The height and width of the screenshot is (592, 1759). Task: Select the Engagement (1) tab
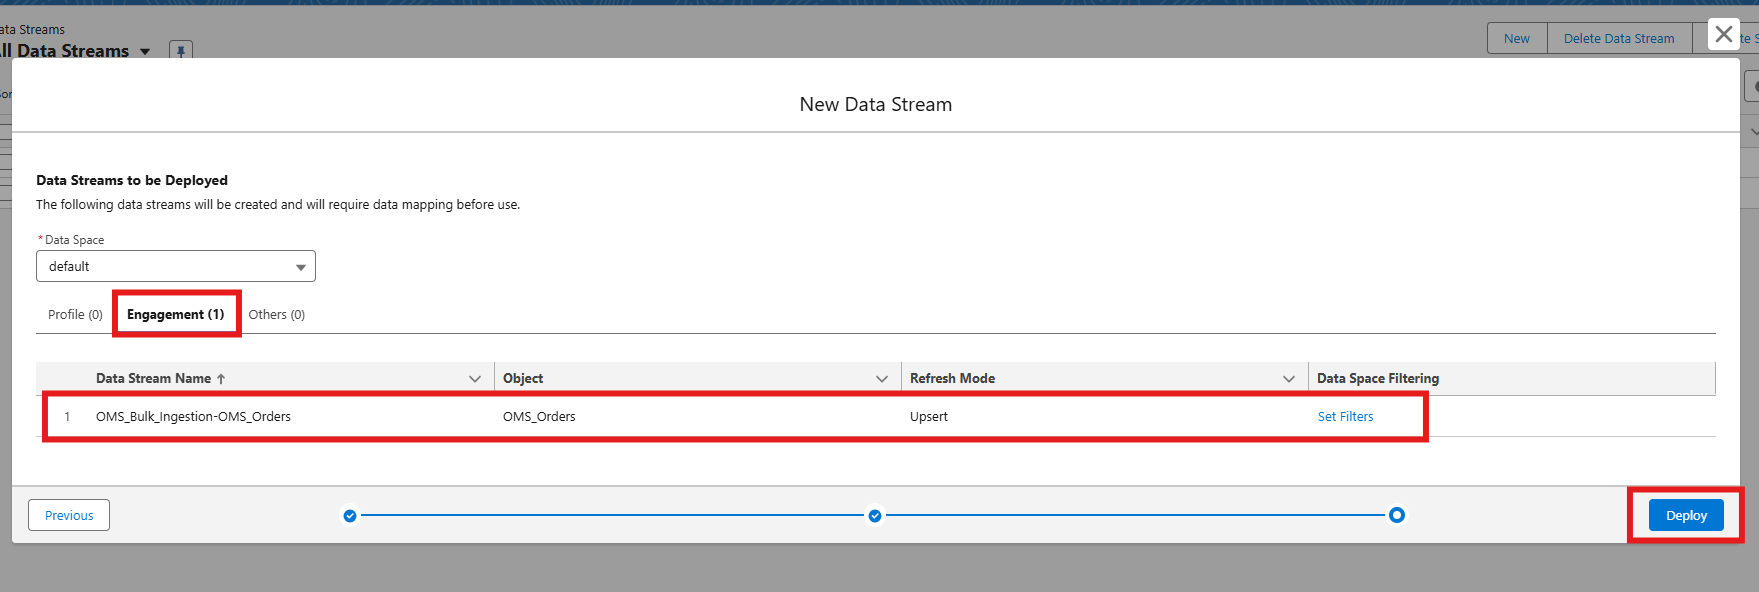tap(175, 314)
